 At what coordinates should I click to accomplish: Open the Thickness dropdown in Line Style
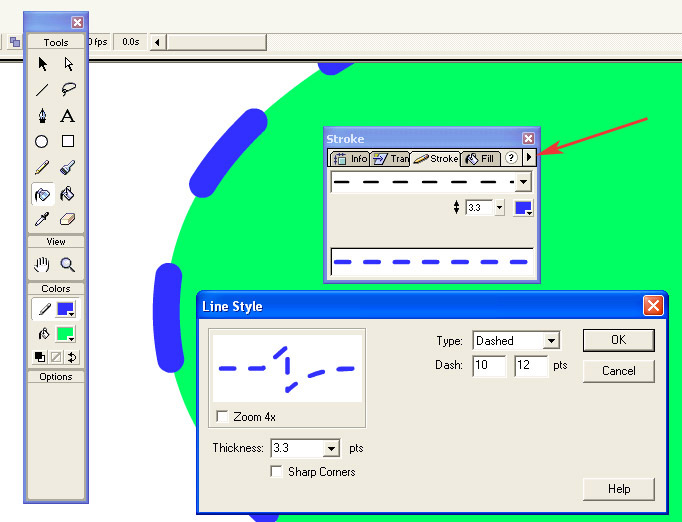pos(331,448)
